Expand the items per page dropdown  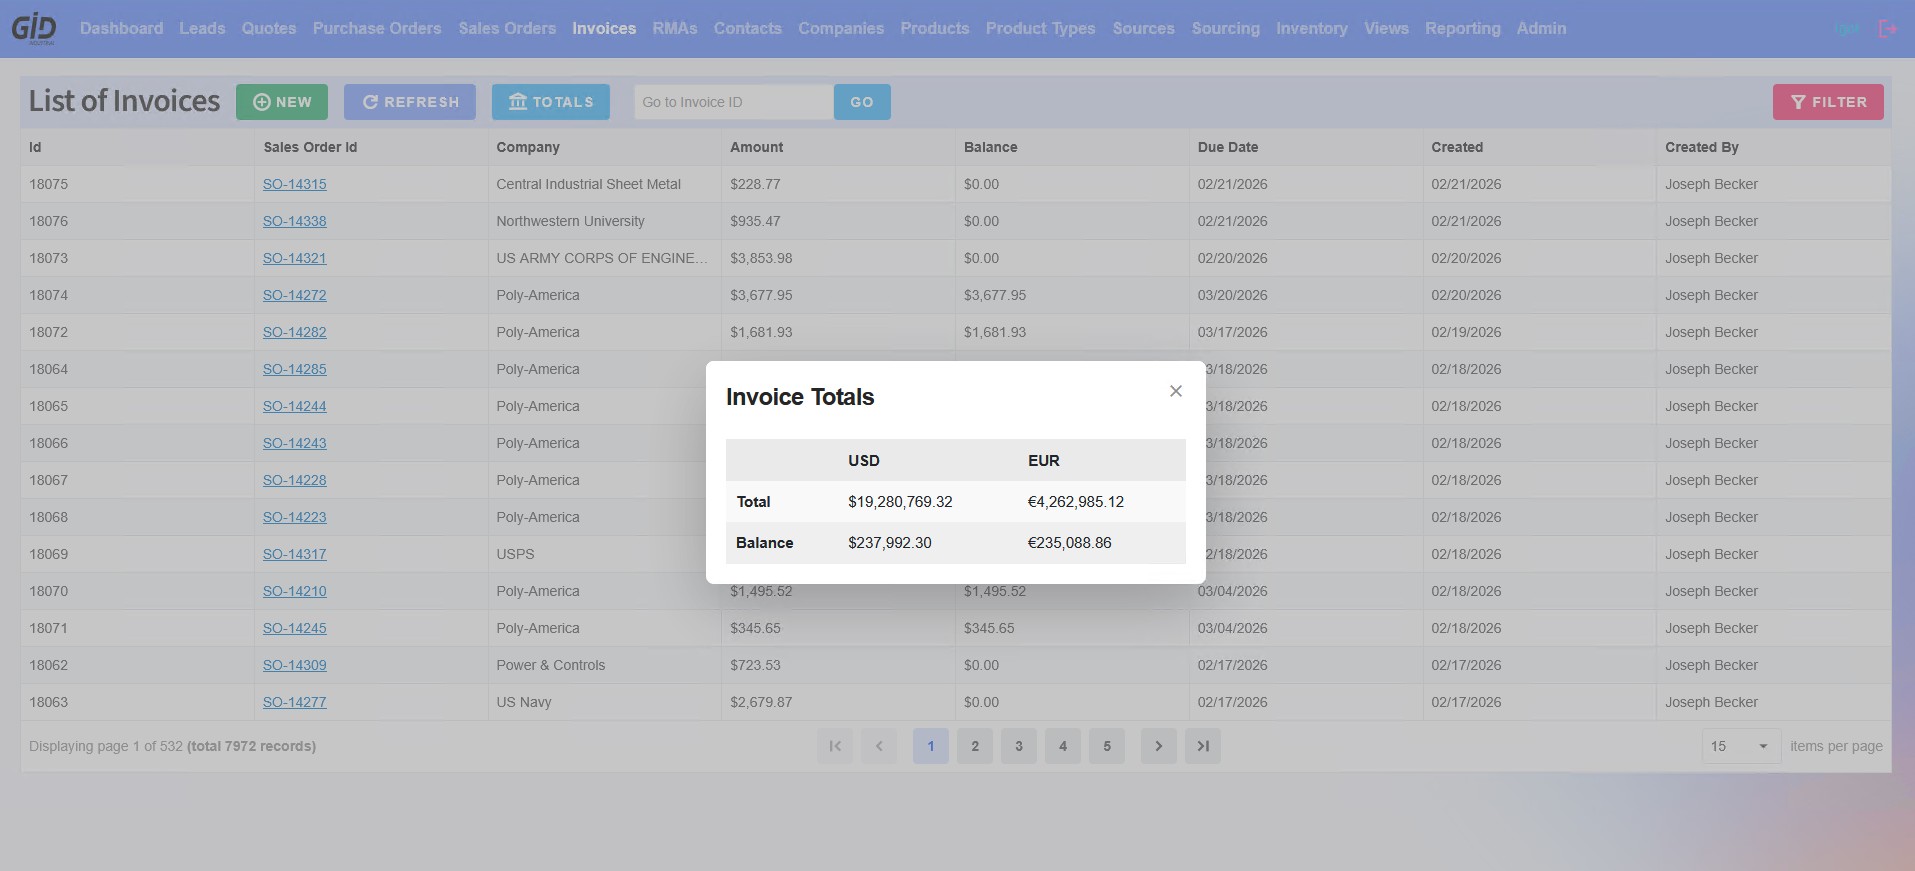[x=1741, y=746]
